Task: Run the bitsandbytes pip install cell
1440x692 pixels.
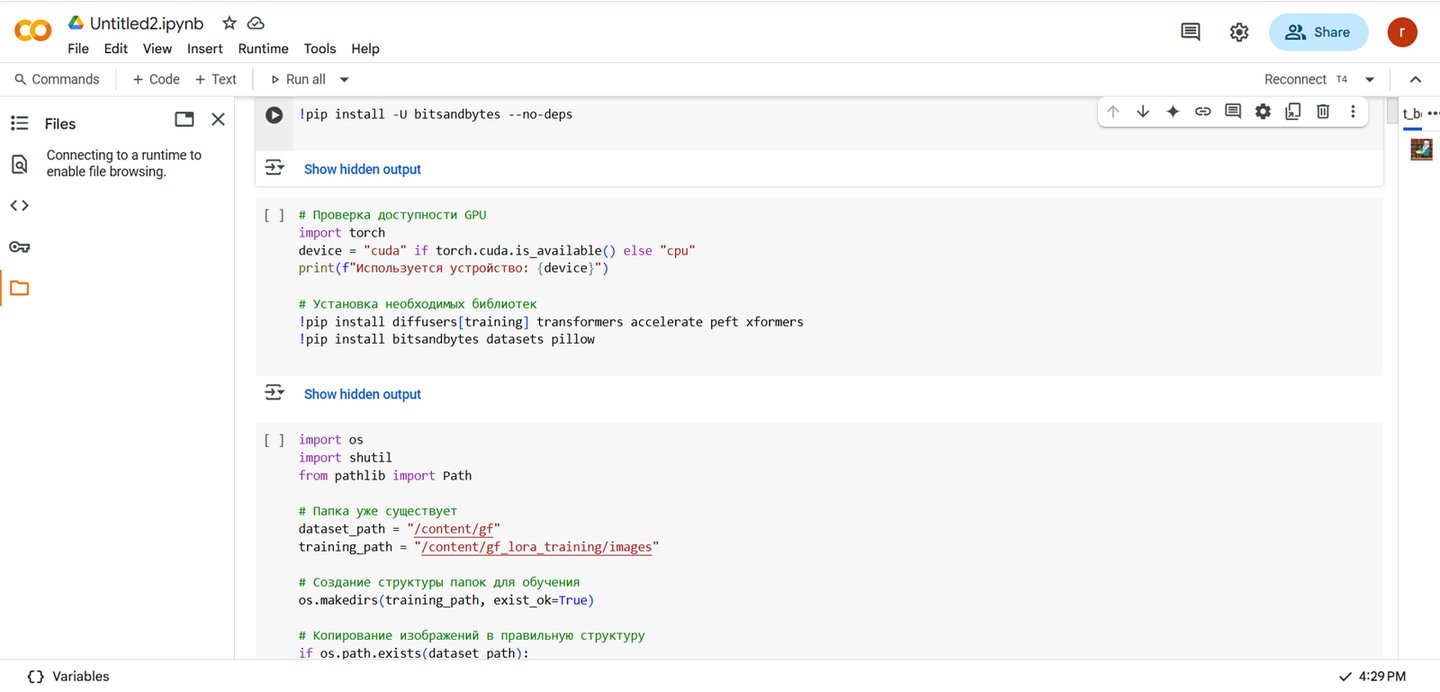Action: [x=274, y=115]
